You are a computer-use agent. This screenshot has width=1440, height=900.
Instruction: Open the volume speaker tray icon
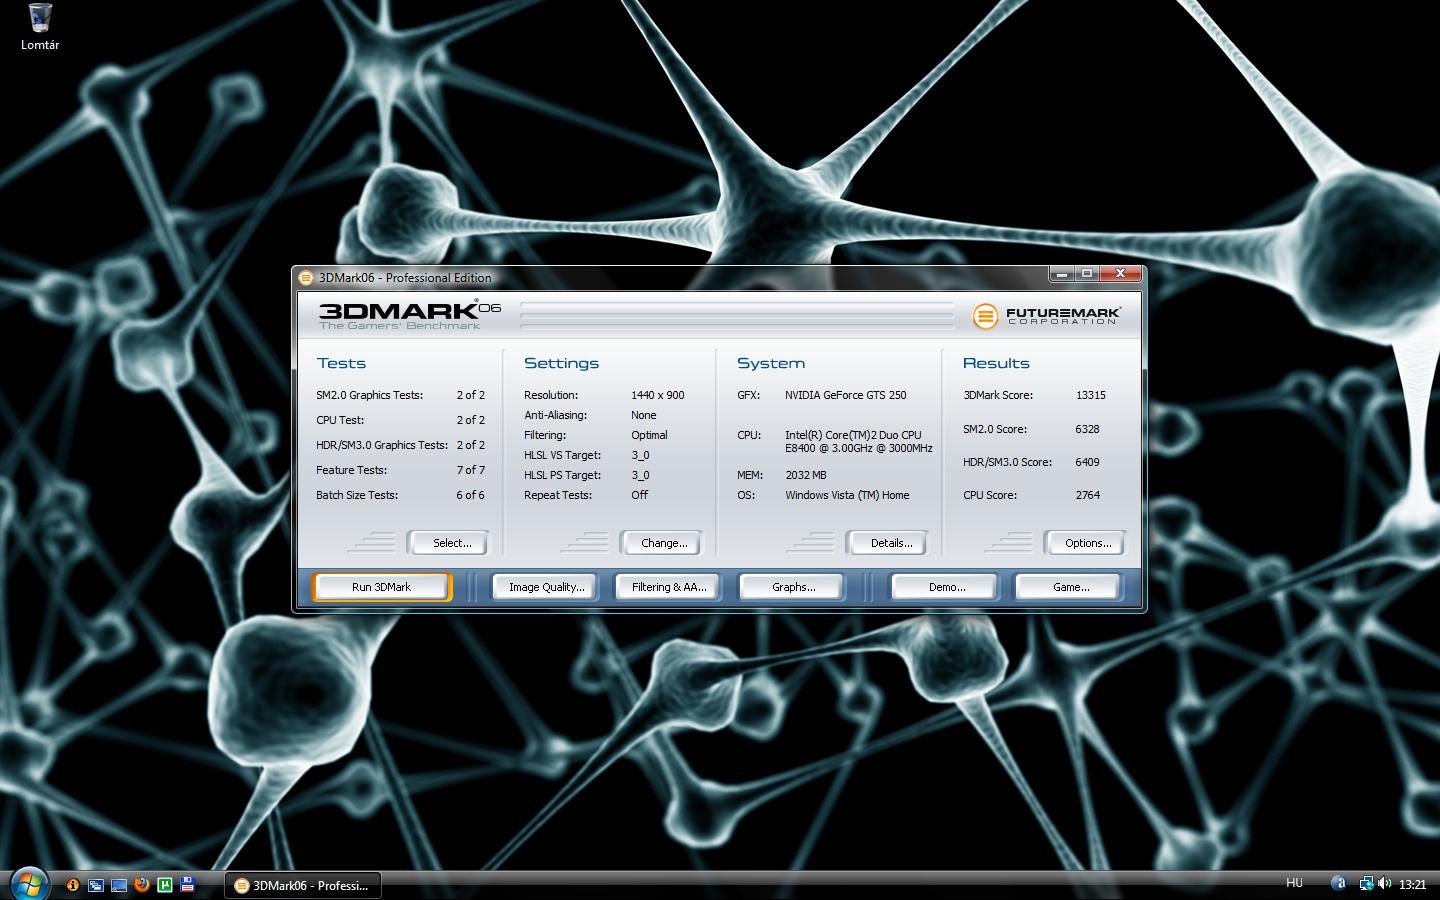click(x=1385, y=883)
